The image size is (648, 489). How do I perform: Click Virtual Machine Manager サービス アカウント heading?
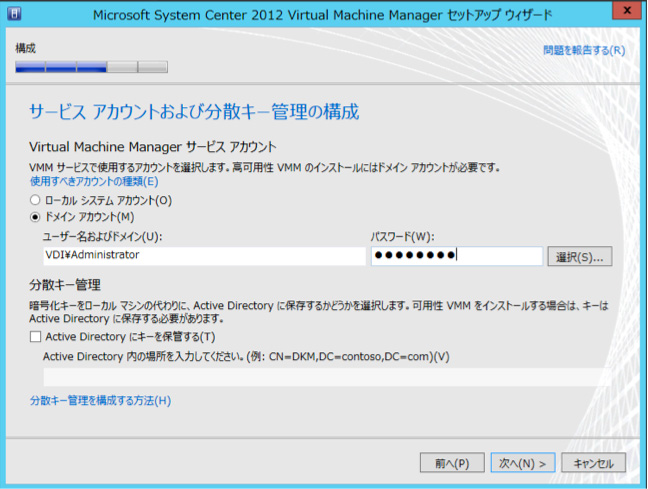point(152,147)
